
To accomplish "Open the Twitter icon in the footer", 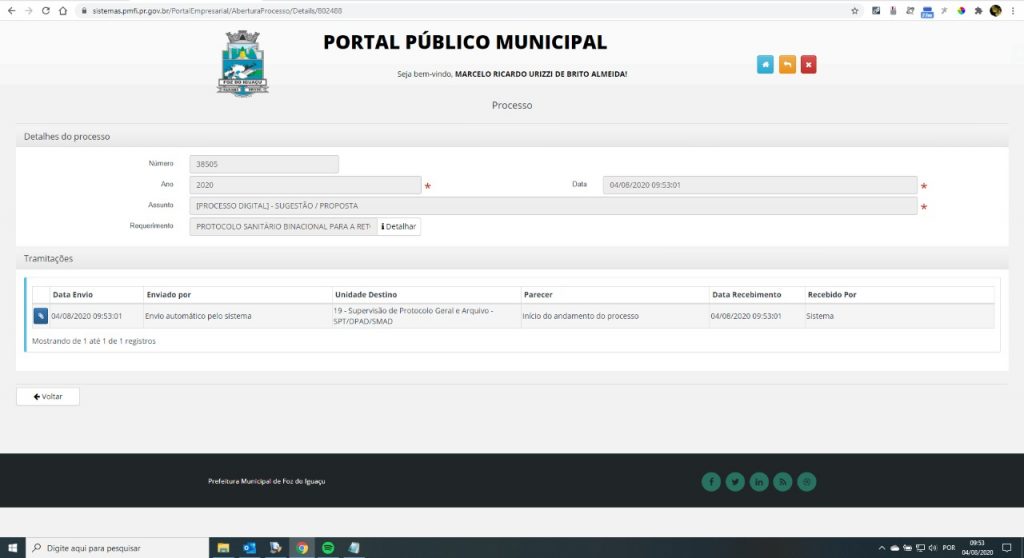I will pos(735,482).
